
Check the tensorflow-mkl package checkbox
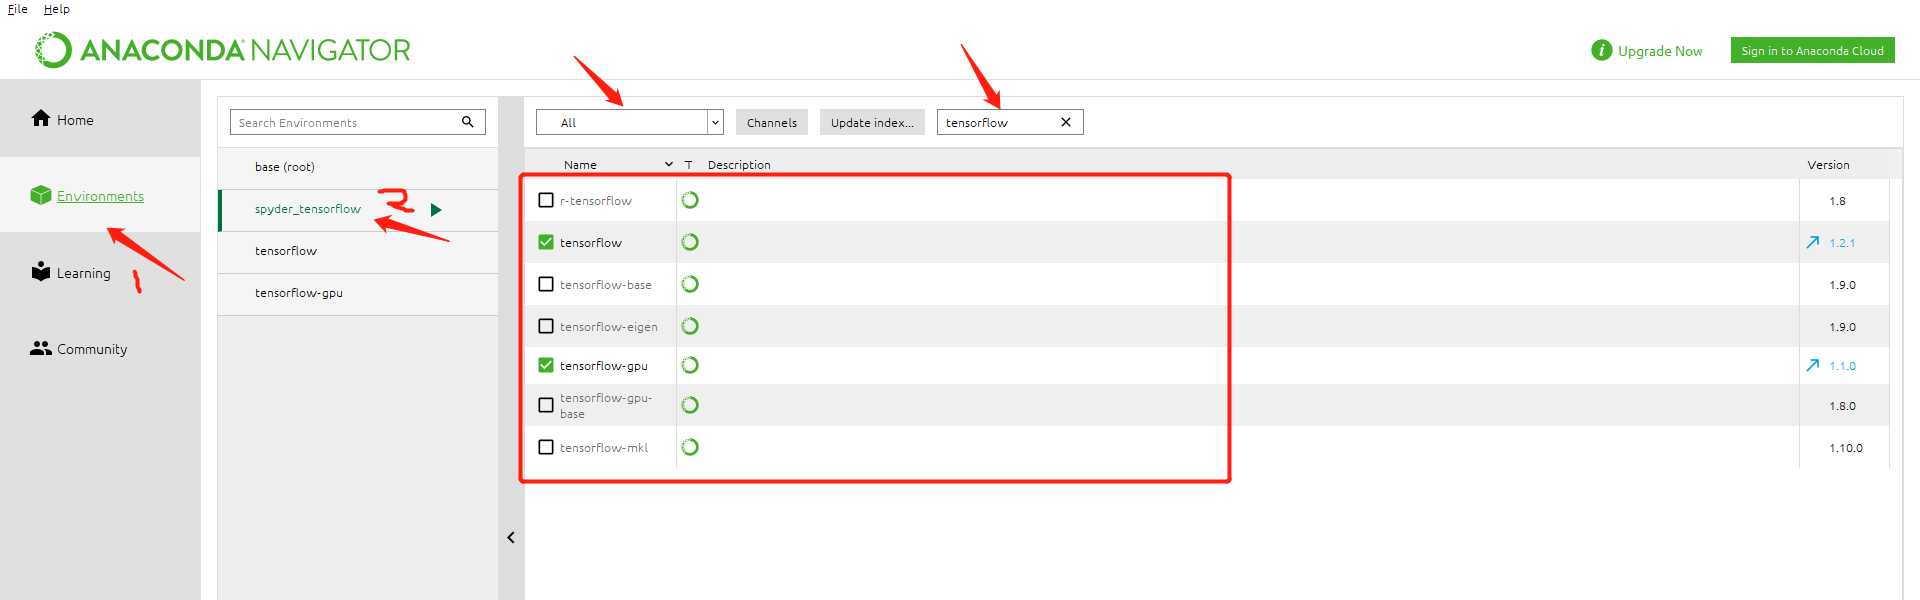tap(546, 447)
